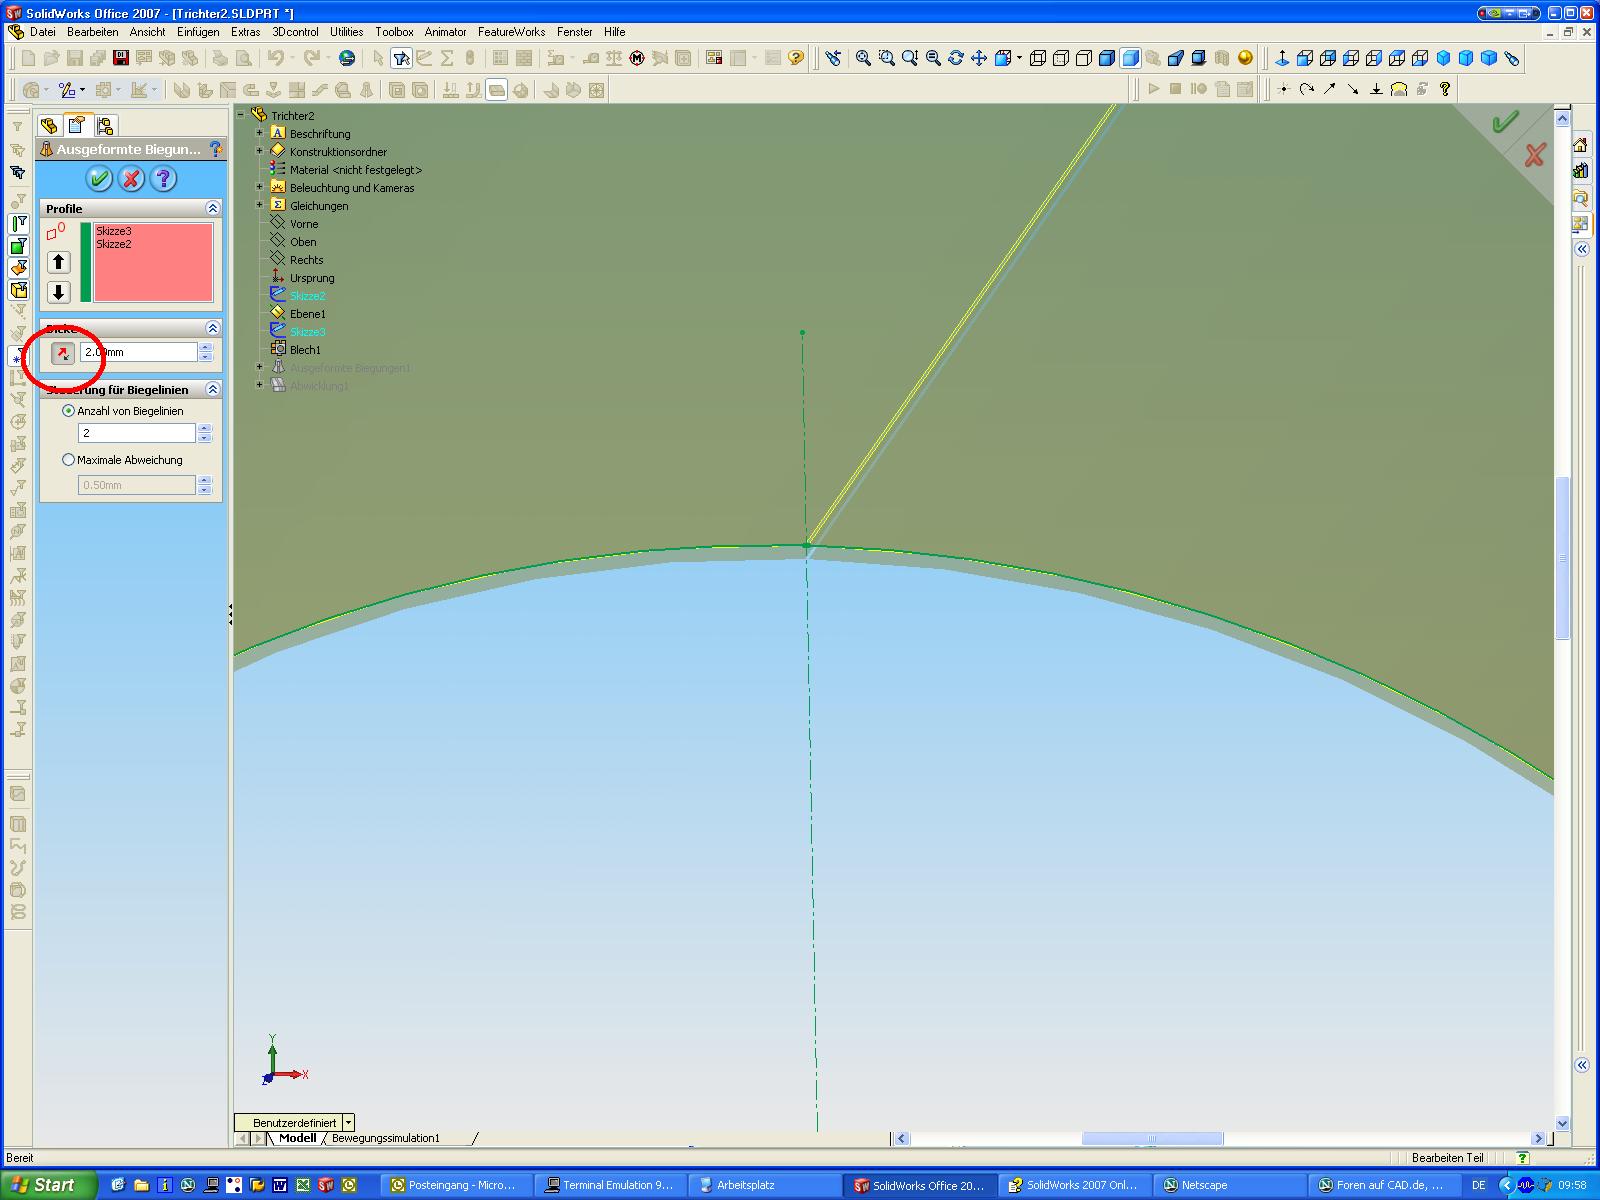Open the property manager help question mark

click(163, 179)
